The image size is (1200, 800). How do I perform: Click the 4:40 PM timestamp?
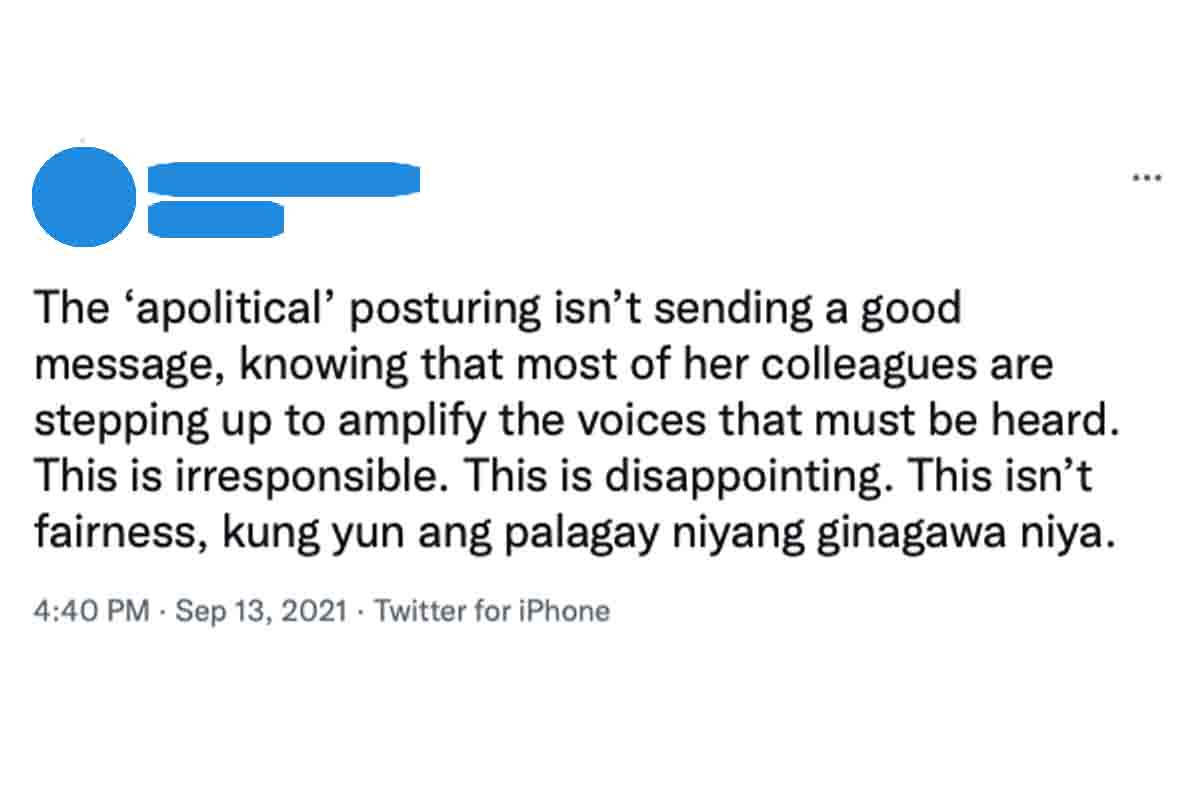[x=91, y=611]
